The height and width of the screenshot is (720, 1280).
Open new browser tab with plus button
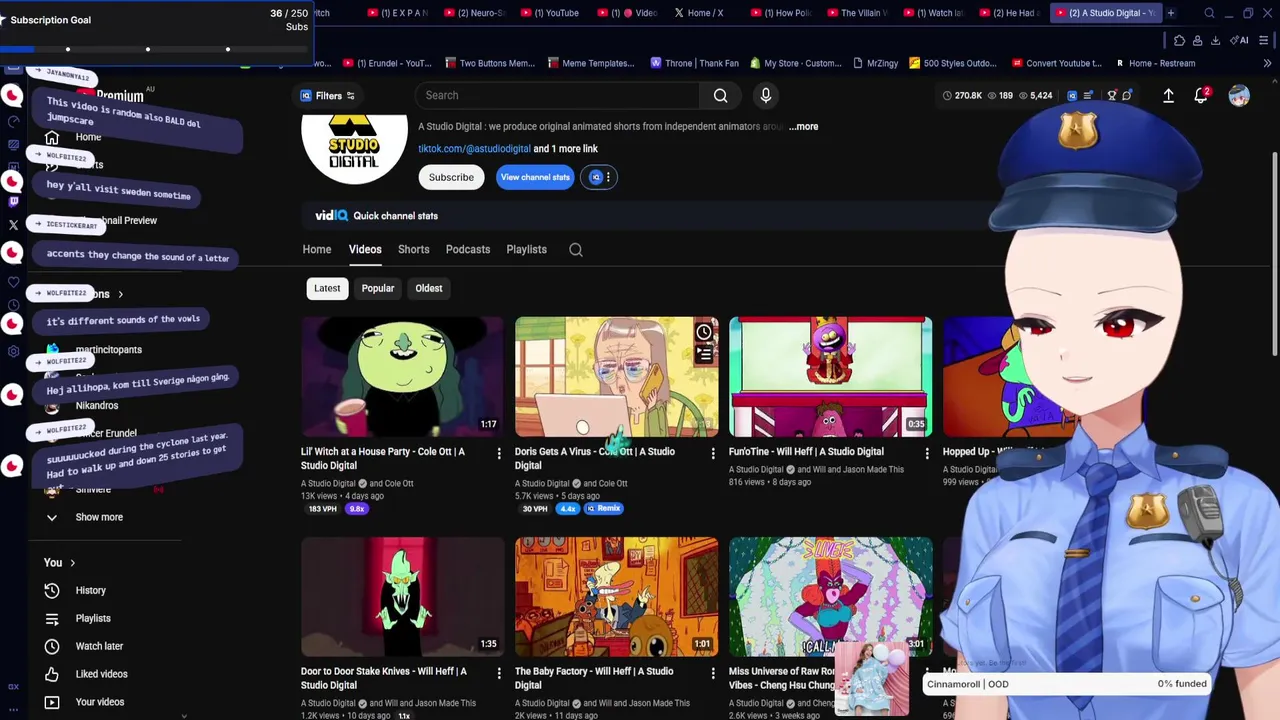(x=1171, y=13)
